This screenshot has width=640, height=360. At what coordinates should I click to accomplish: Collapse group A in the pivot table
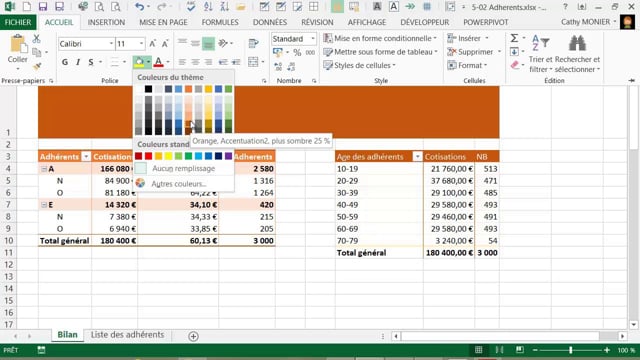[x=44, y=169]
